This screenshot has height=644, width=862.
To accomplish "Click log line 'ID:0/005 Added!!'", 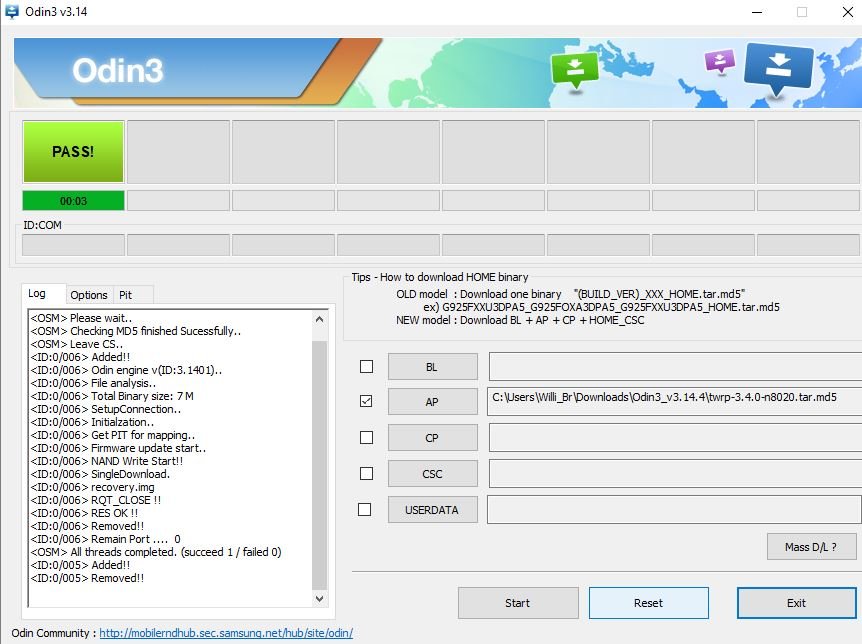I will click(81, 565).
